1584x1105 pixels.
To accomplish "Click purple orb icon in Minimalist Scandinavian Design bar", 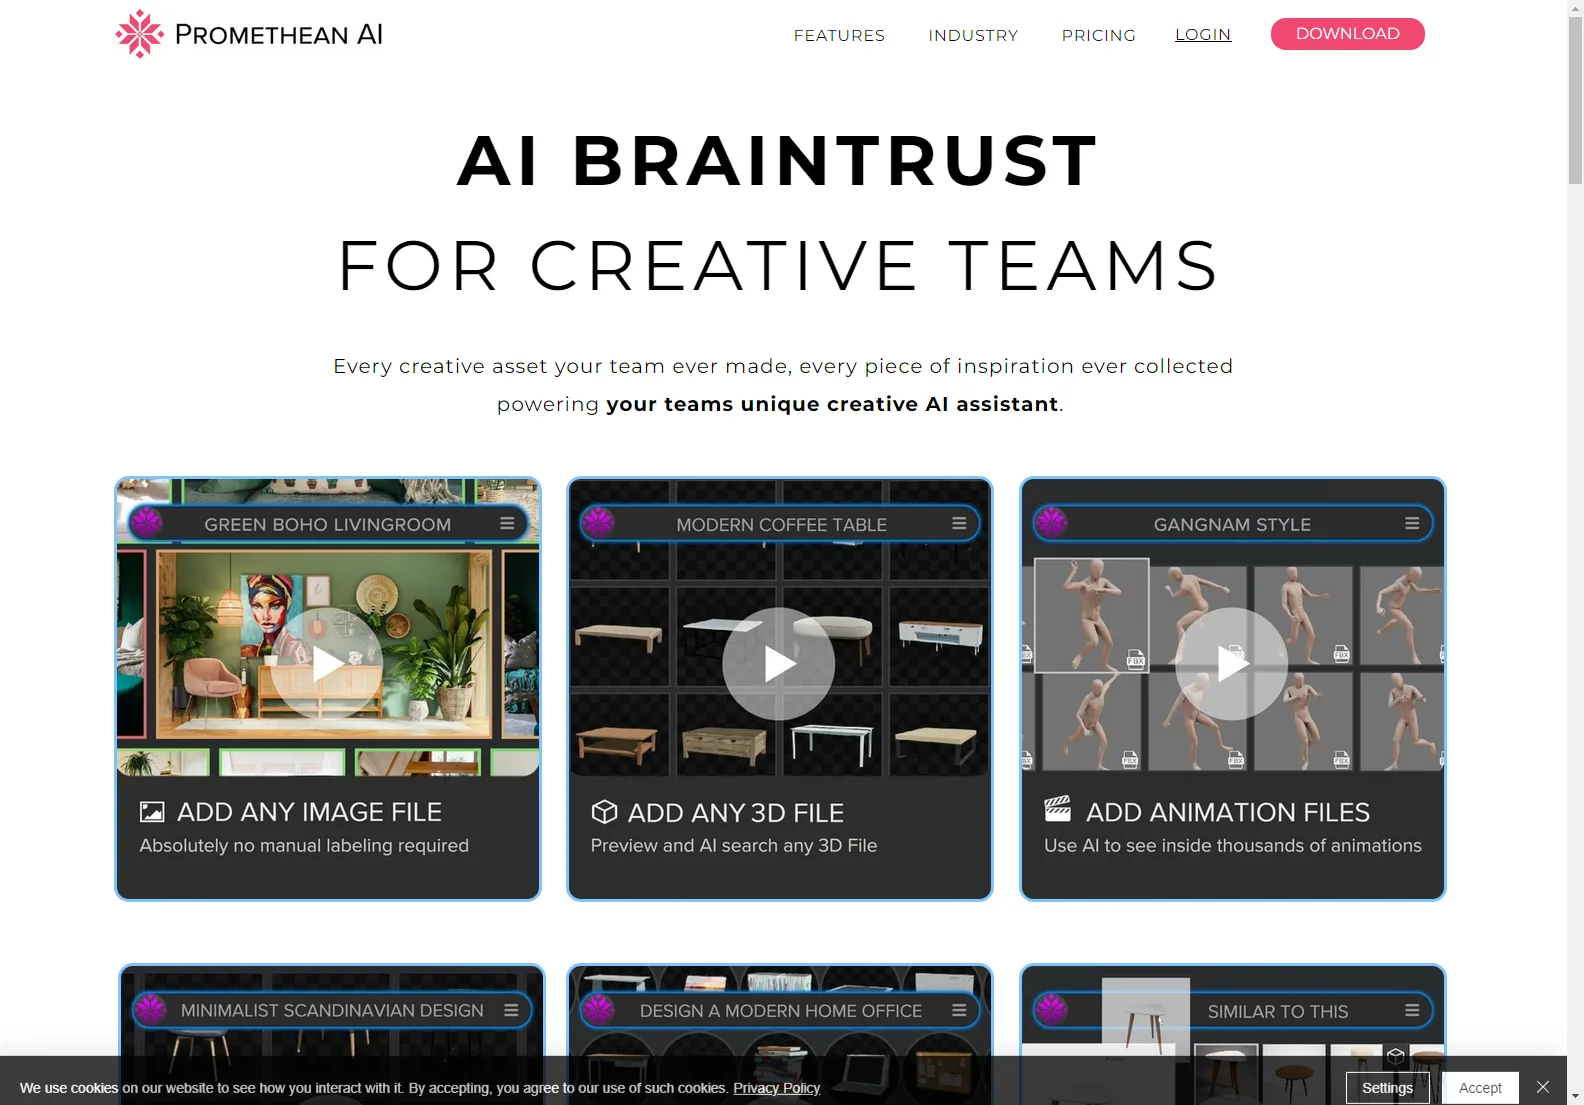I will click(151, 1009).
